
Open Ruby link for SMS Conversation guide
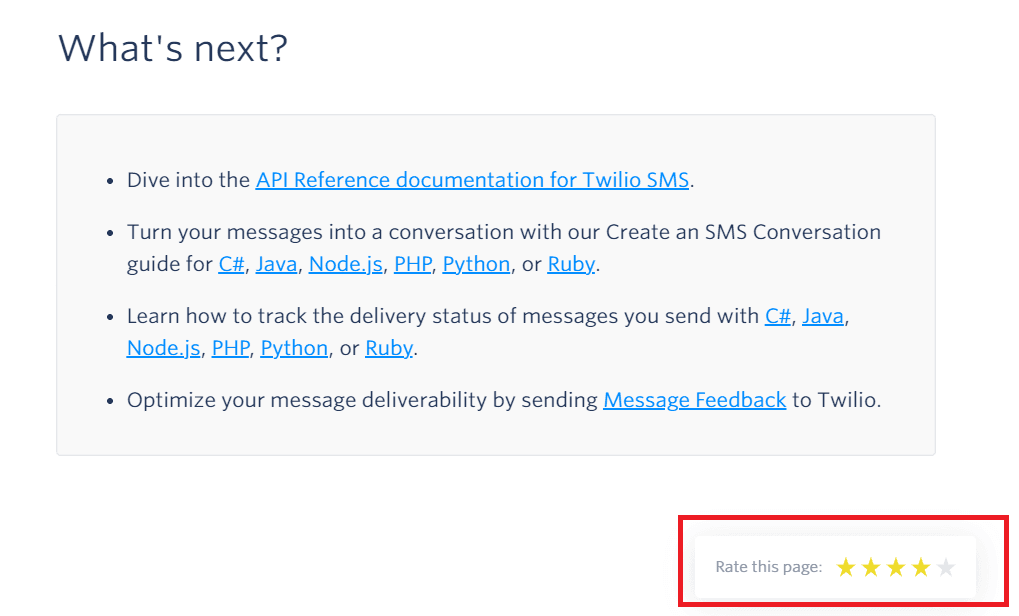(571, 264)
